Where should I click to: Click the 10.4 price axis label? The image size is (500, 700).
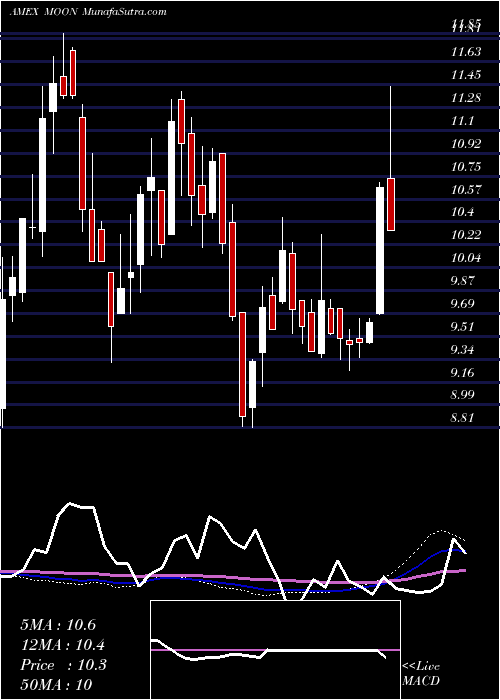[462, 212]
